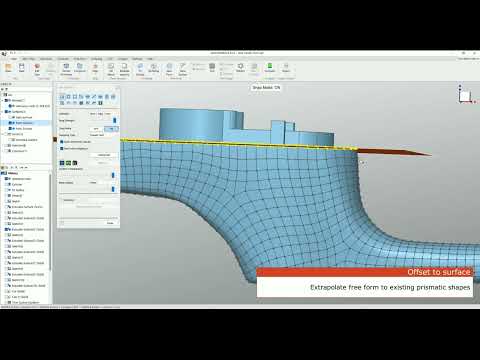480x360 pixels.
Task: Click the red Exit tool icon in the ribbon
Action: point(37,66)
